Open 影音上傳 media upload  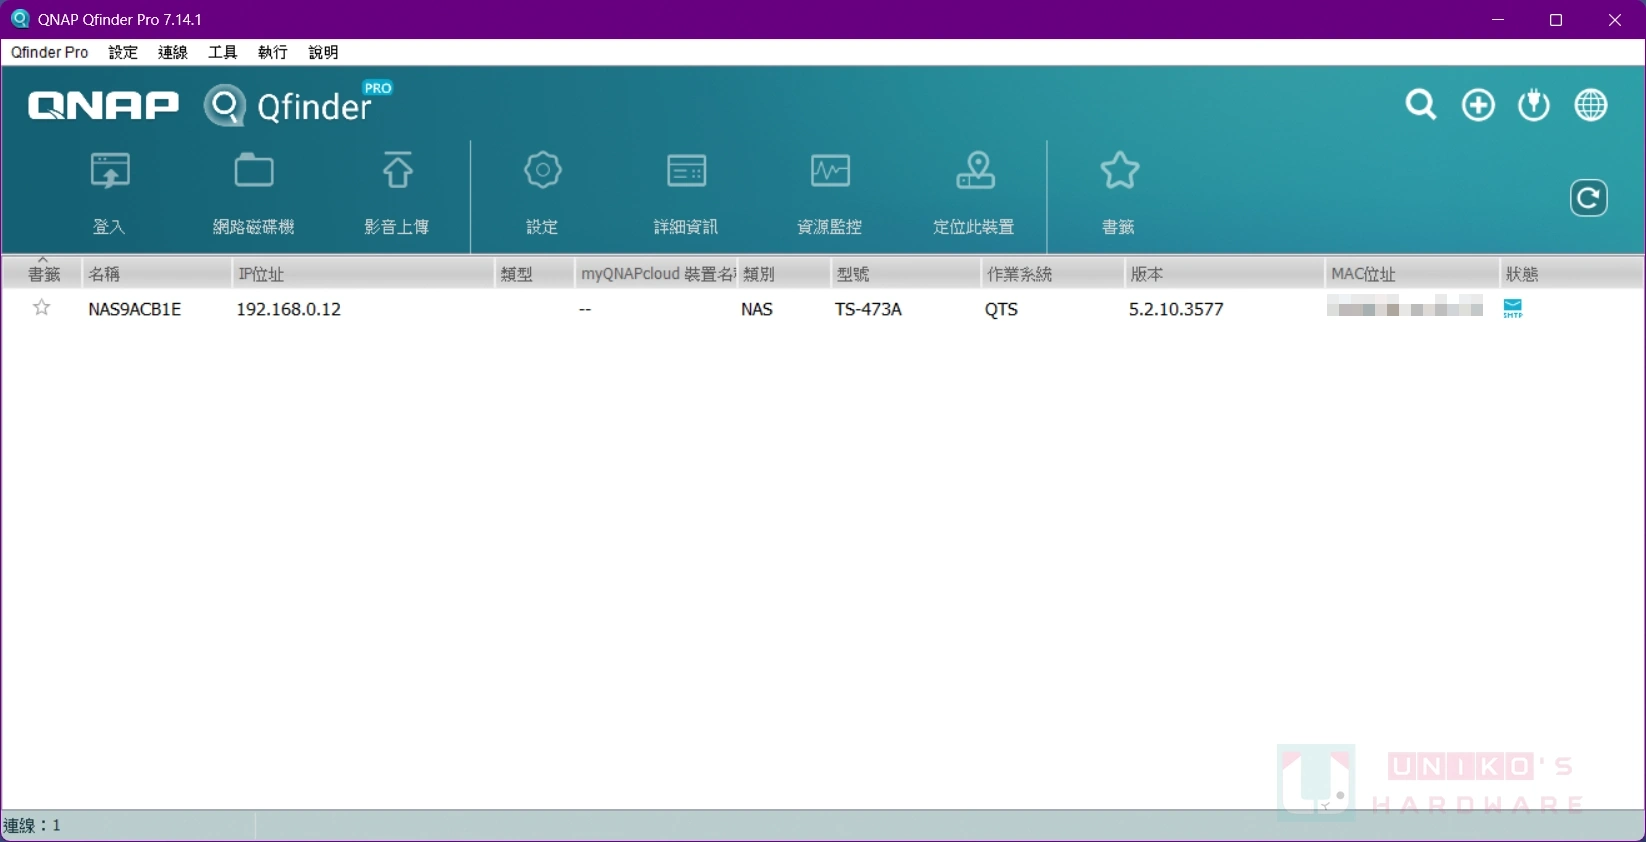(397, 193)
